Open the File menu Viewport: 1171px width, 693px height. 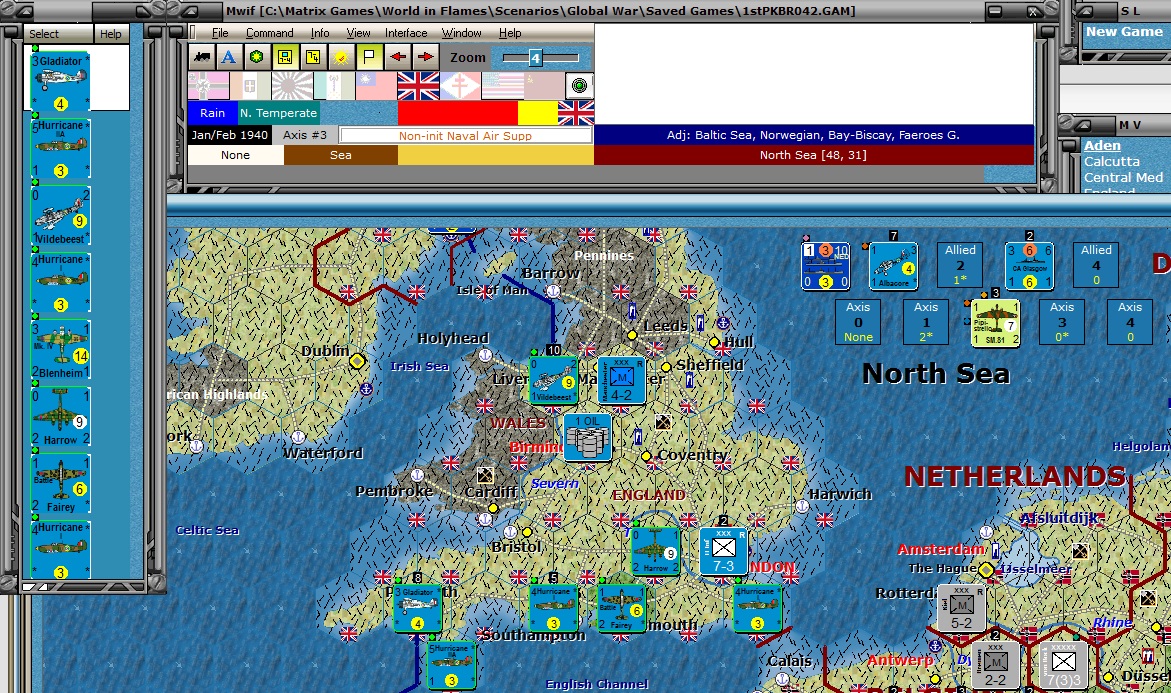[x=220, y=33]
